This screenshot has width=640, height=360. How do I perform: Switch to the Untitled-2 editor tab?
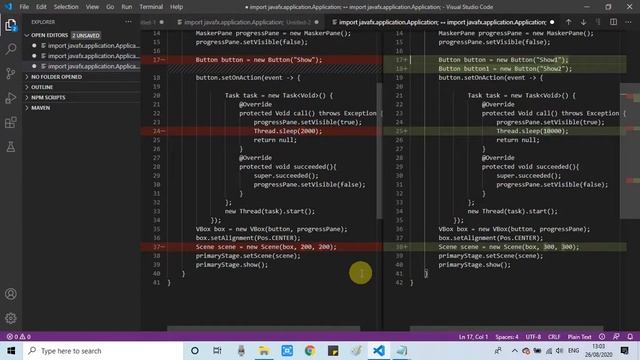point(248,22)
